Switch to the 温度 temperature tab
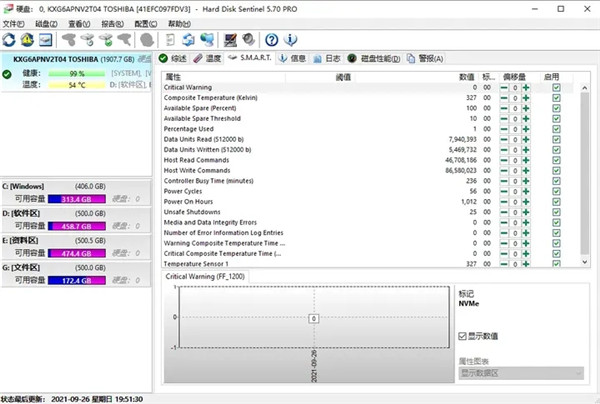Screen dimensions: 600x404 [x=207, y=59]
